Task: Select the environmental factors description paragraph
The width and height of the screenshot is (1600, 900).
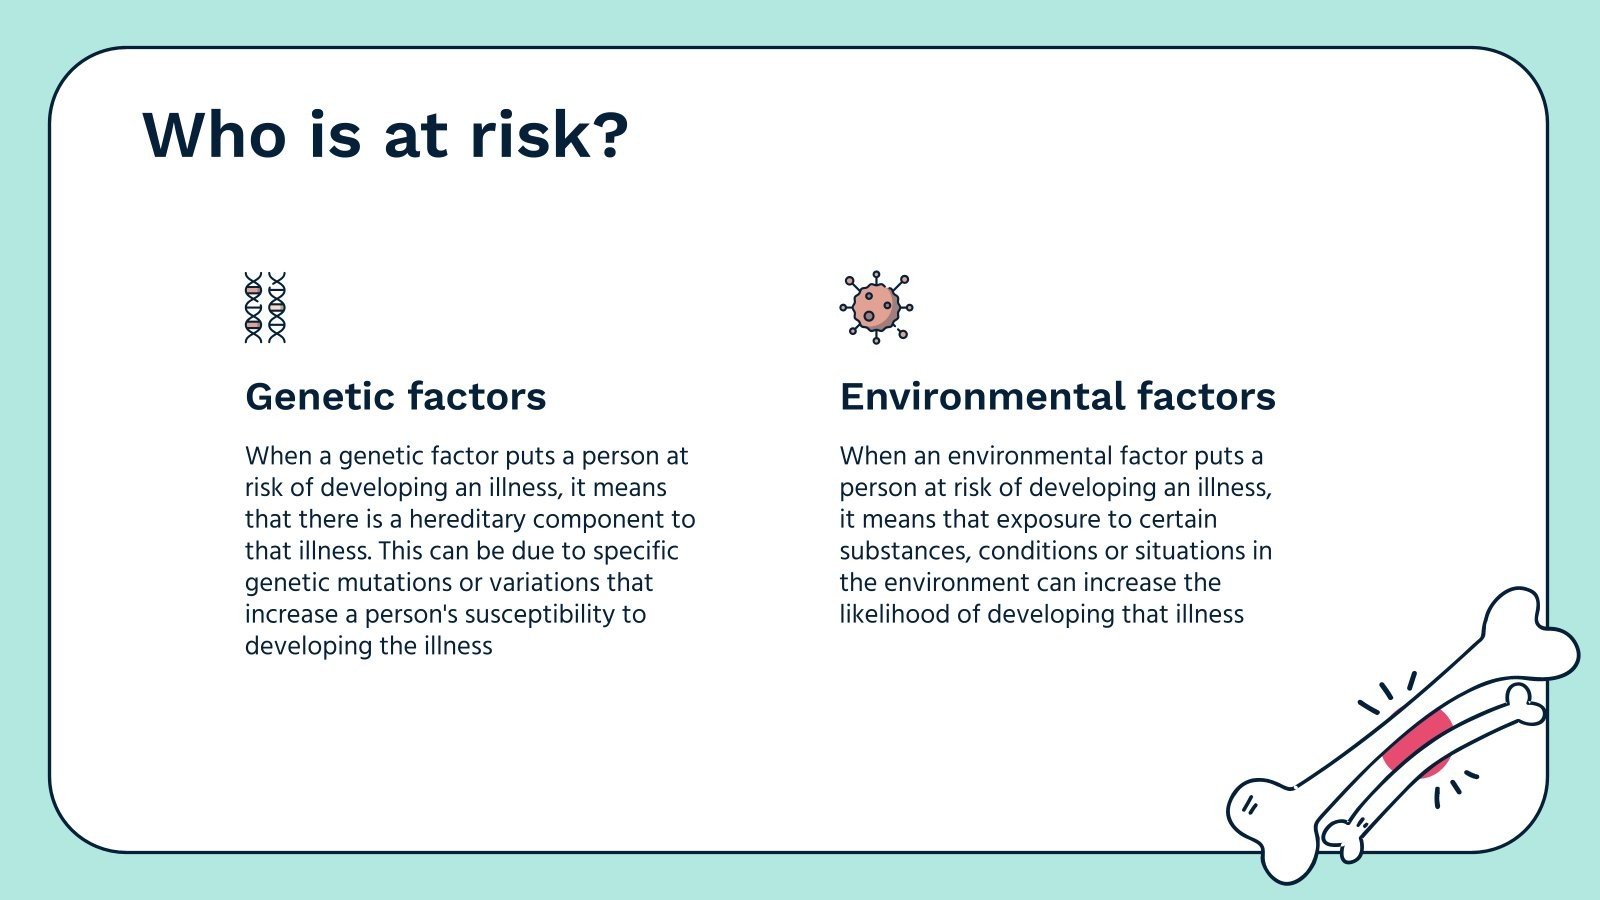Action: pyautogui.click(x=1056, y=535)
